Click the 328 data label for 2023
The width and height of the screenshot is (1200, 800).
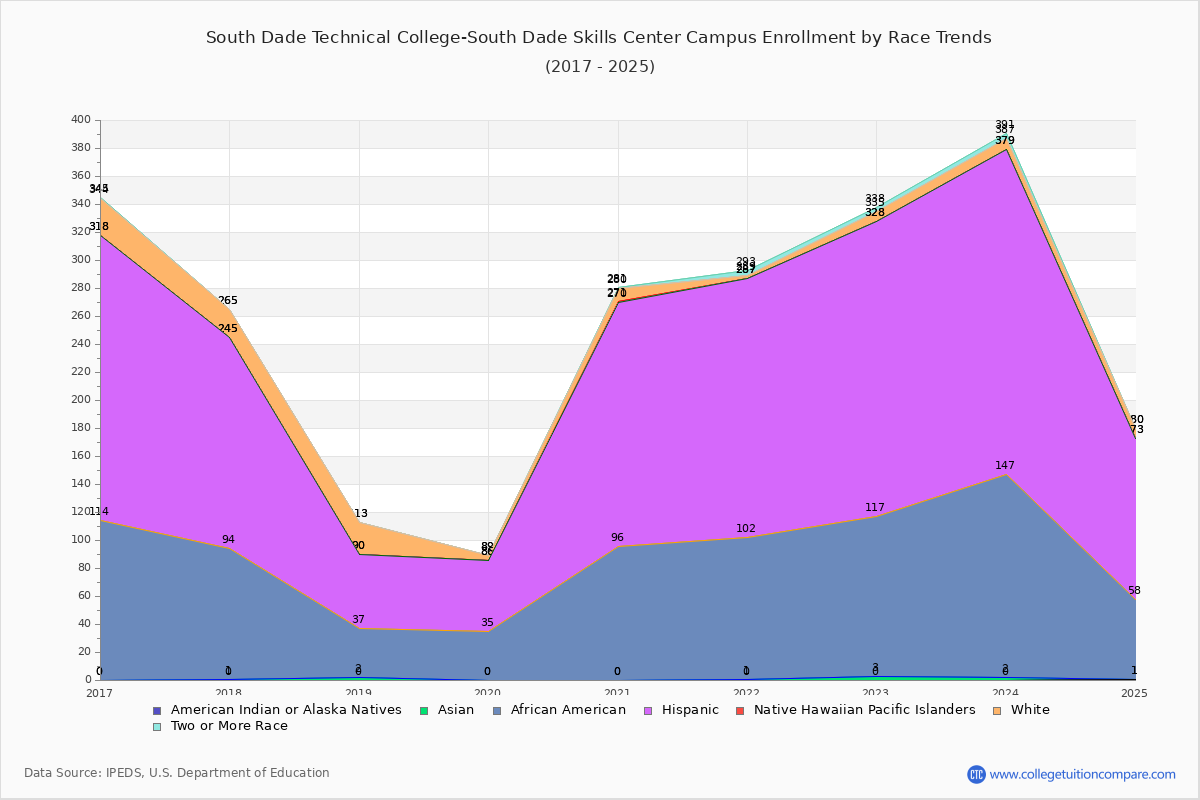(x=875, y=213)
